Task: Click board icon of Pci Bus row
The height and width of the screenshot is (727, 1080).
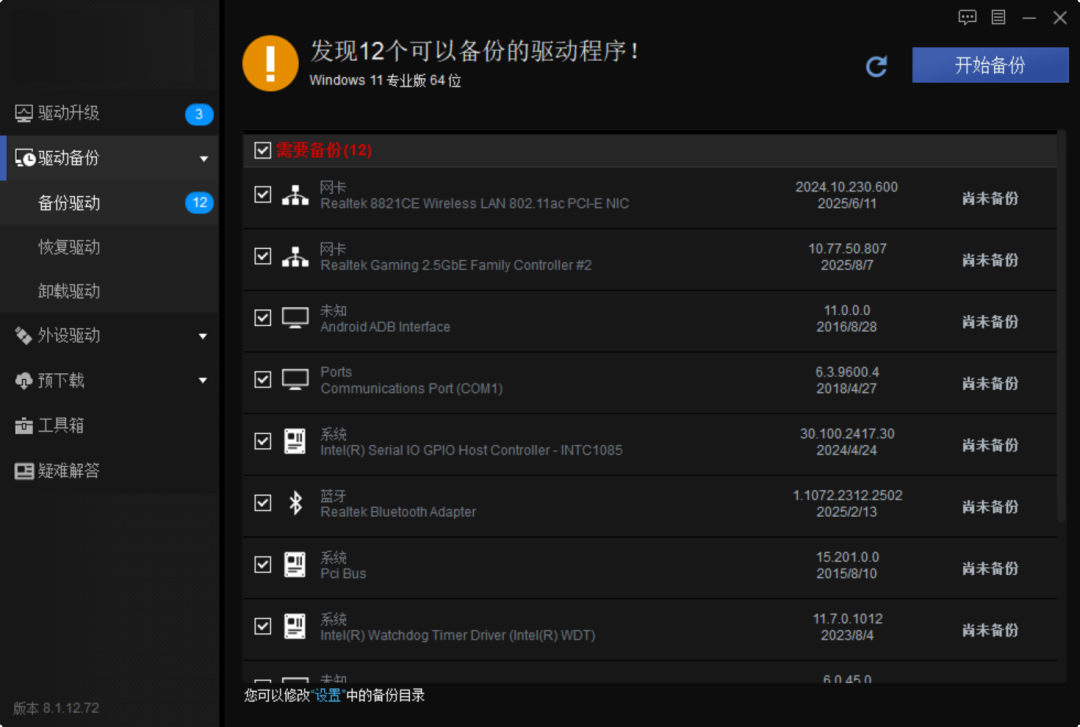Action: click(x=295, y=564)
